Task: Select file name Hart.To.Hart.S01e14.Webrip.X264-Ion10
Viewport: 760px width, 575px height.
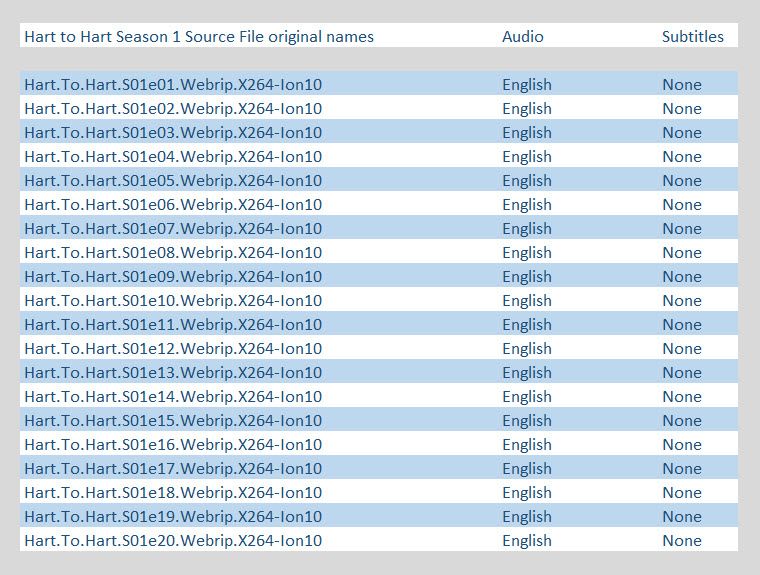Action: (x=173, y=397)
